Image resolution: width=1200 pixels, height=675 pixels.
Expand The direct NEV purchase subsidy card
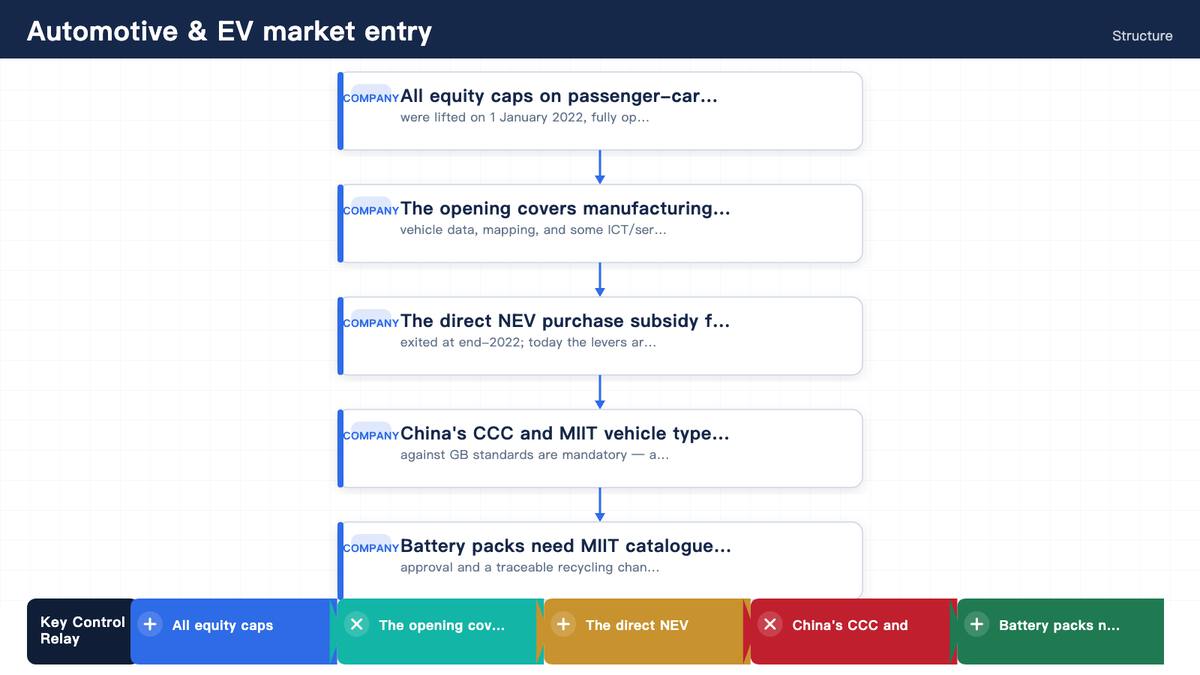point(600,336)
